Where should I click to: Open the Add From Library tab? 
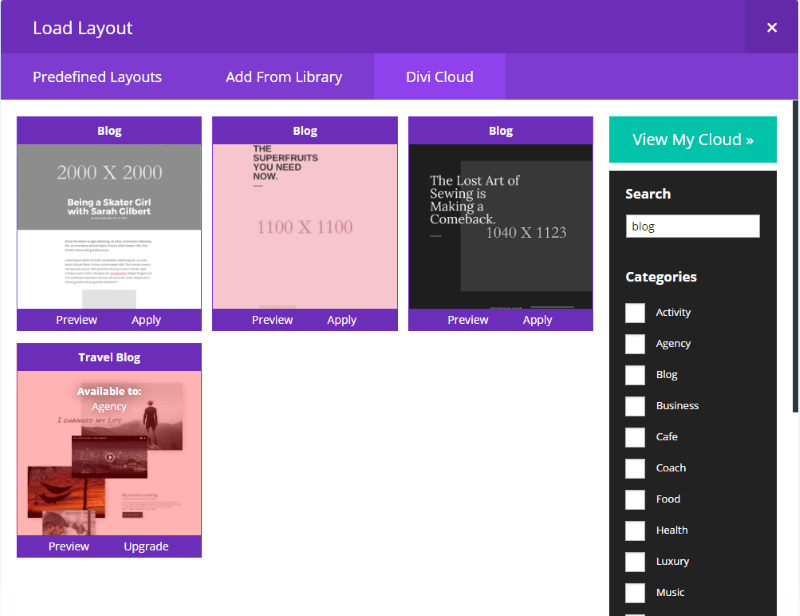pyautogui.click(x=284, y=77)
